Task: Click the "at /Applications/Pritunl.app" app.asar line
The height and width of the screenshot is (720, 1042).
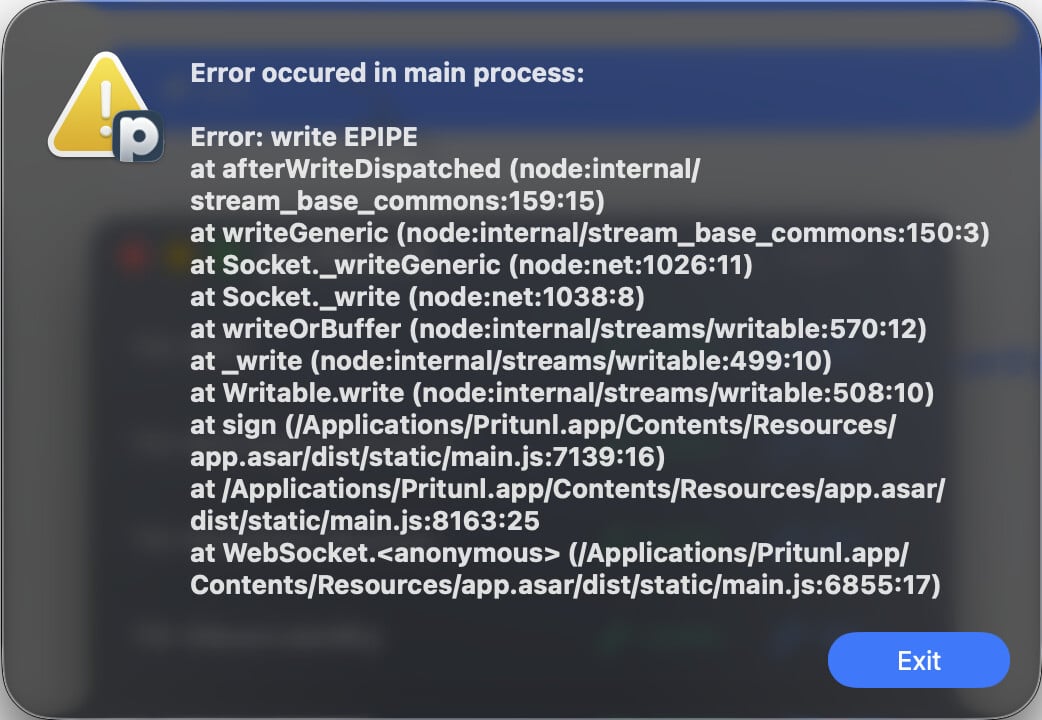Action: [568, 489]
